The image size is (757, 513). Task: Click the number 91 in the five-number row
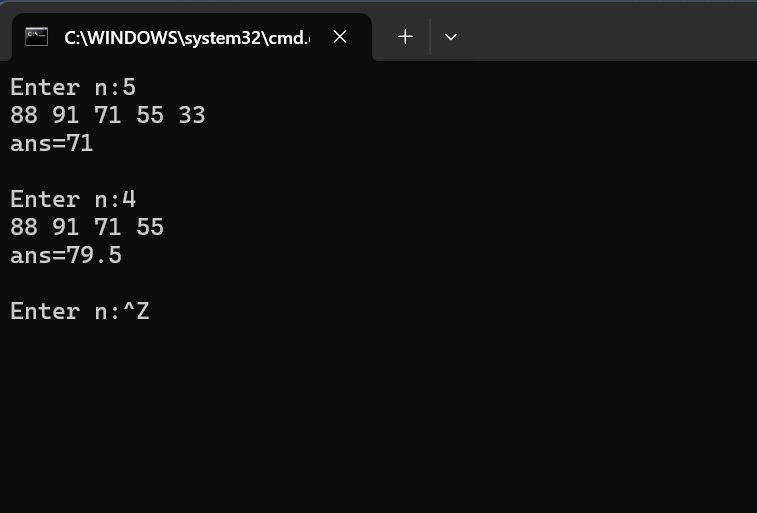66,115
